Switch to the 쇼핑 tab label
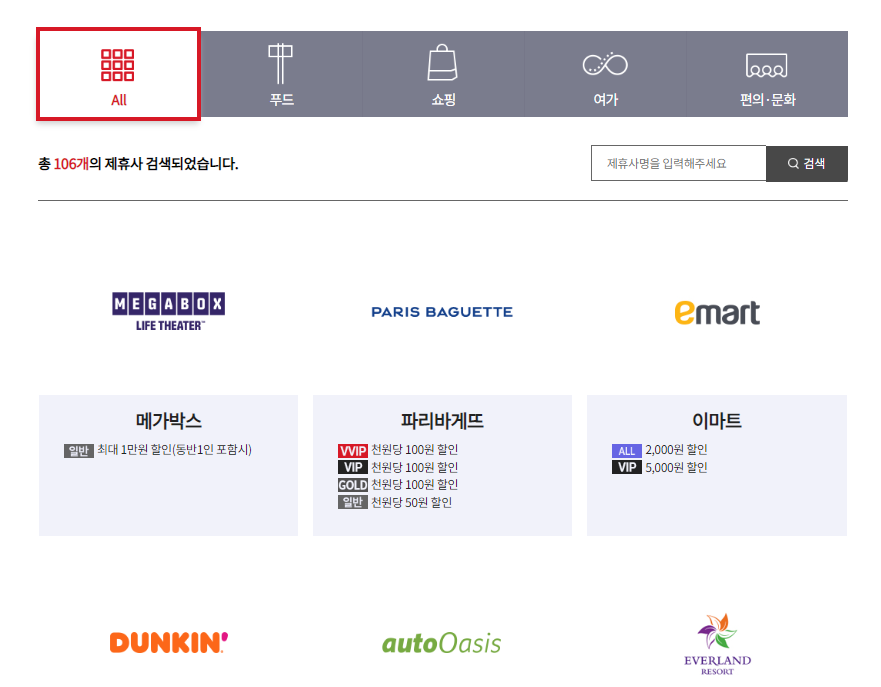 [443, 99]
